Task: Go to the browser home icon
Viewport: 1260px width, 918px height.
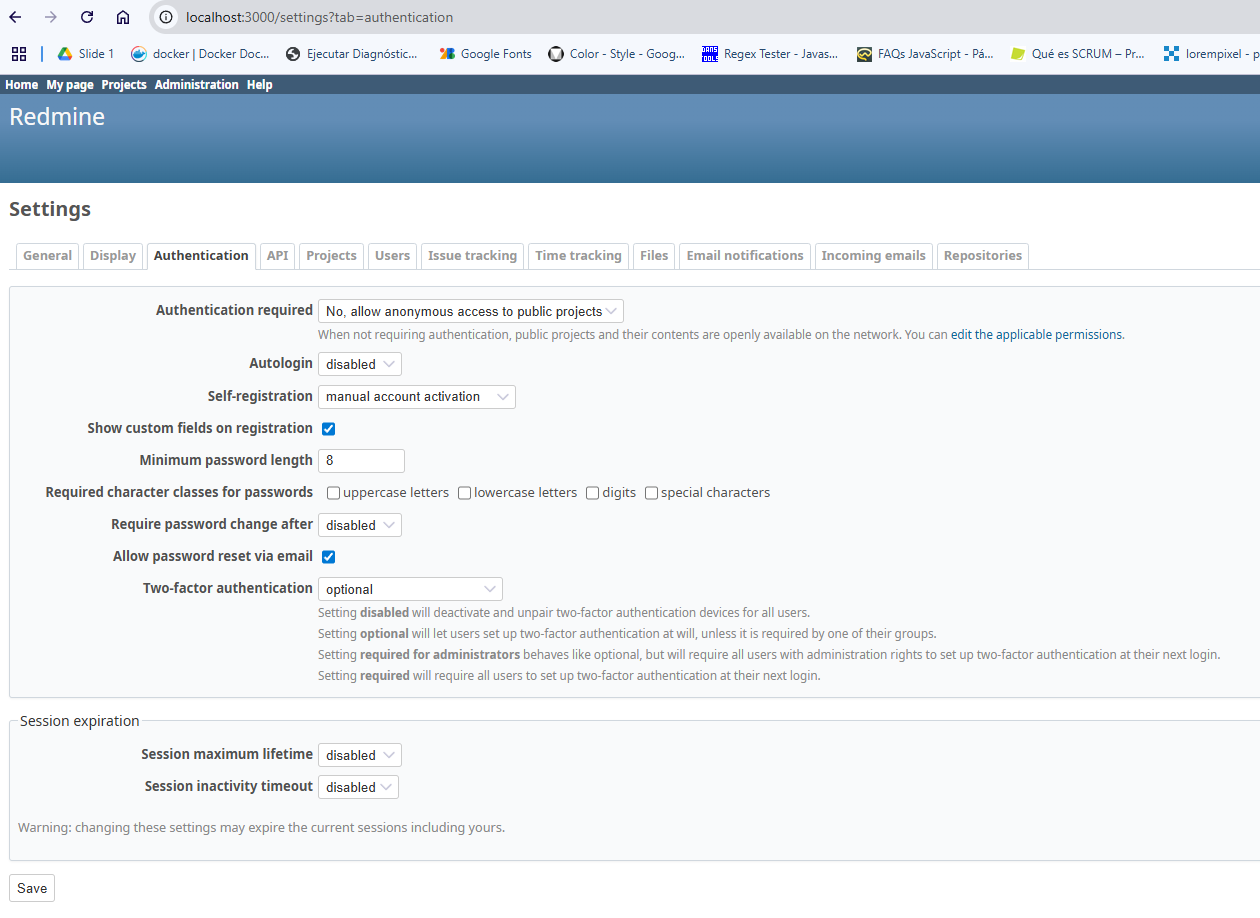Action: pyautogui.click(x=123, y=17)
